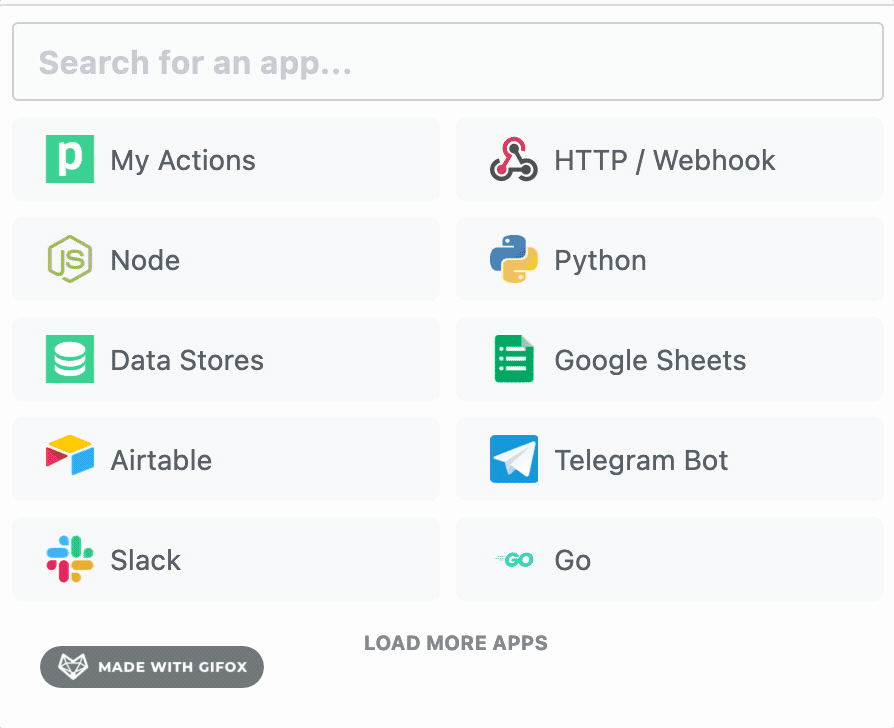Select the Node app label
The image size is (894, 728).
coord(145,261)
